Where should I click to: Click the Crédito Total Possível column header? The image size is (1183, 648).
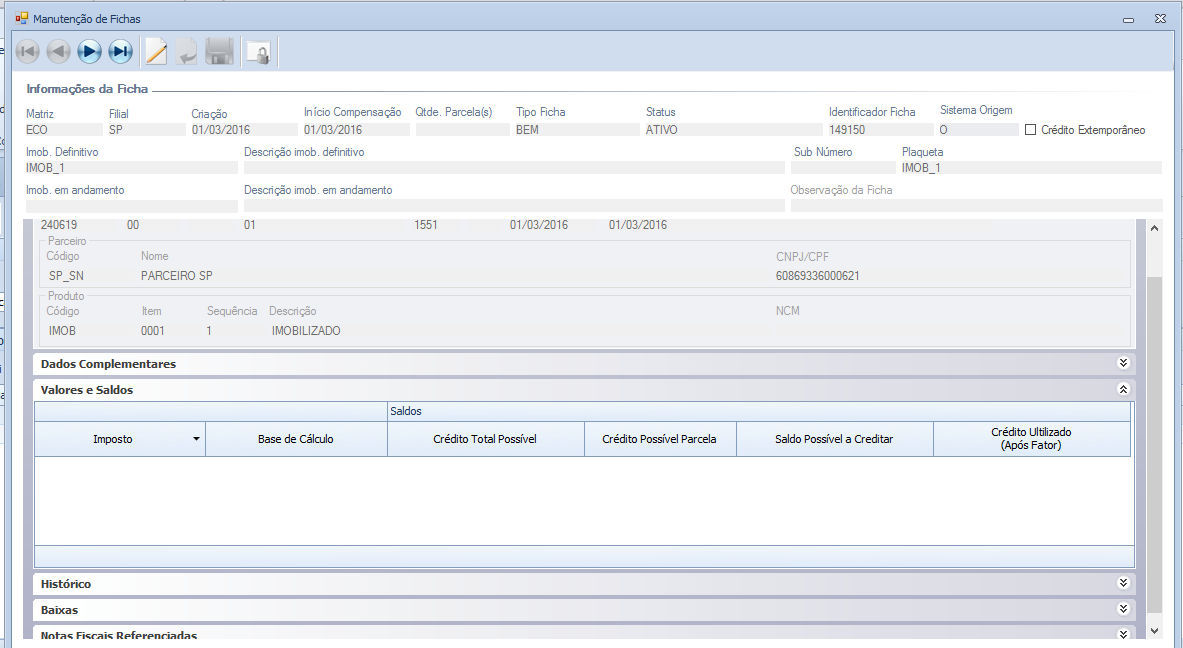[x=485, y=439]
